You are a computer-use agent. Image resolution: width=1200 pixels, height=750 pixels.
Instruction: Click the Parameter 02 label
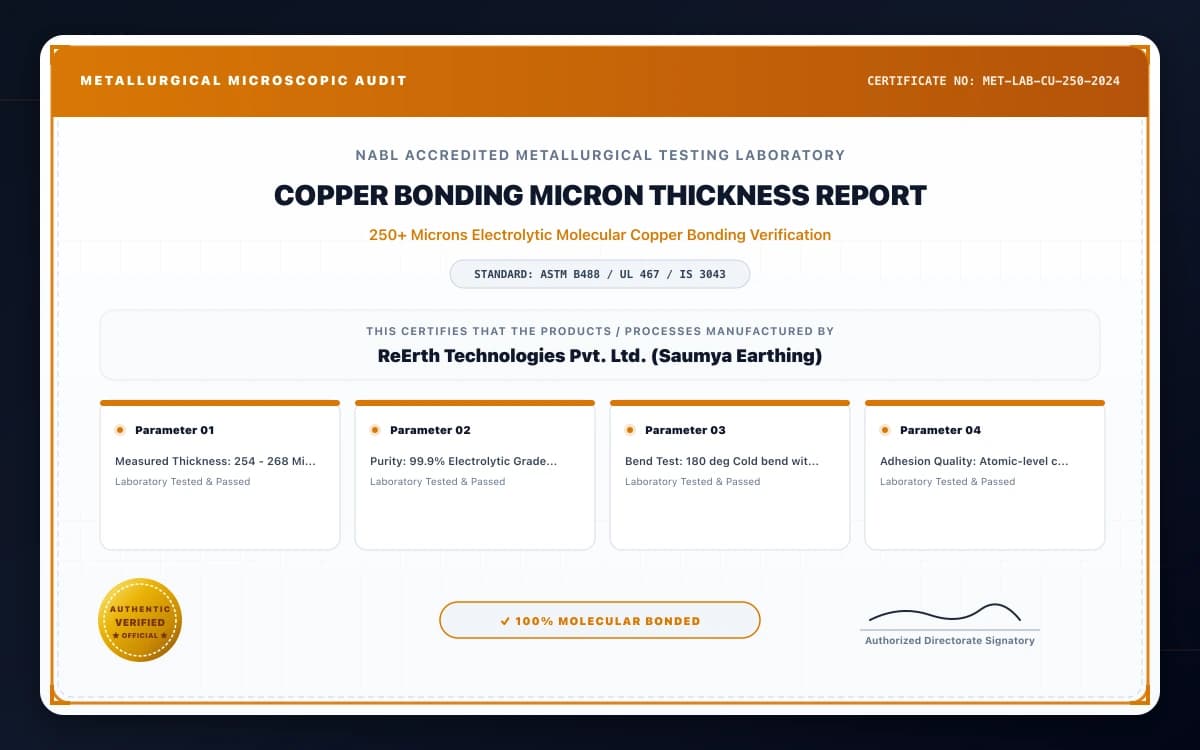(x=430, y=430)
